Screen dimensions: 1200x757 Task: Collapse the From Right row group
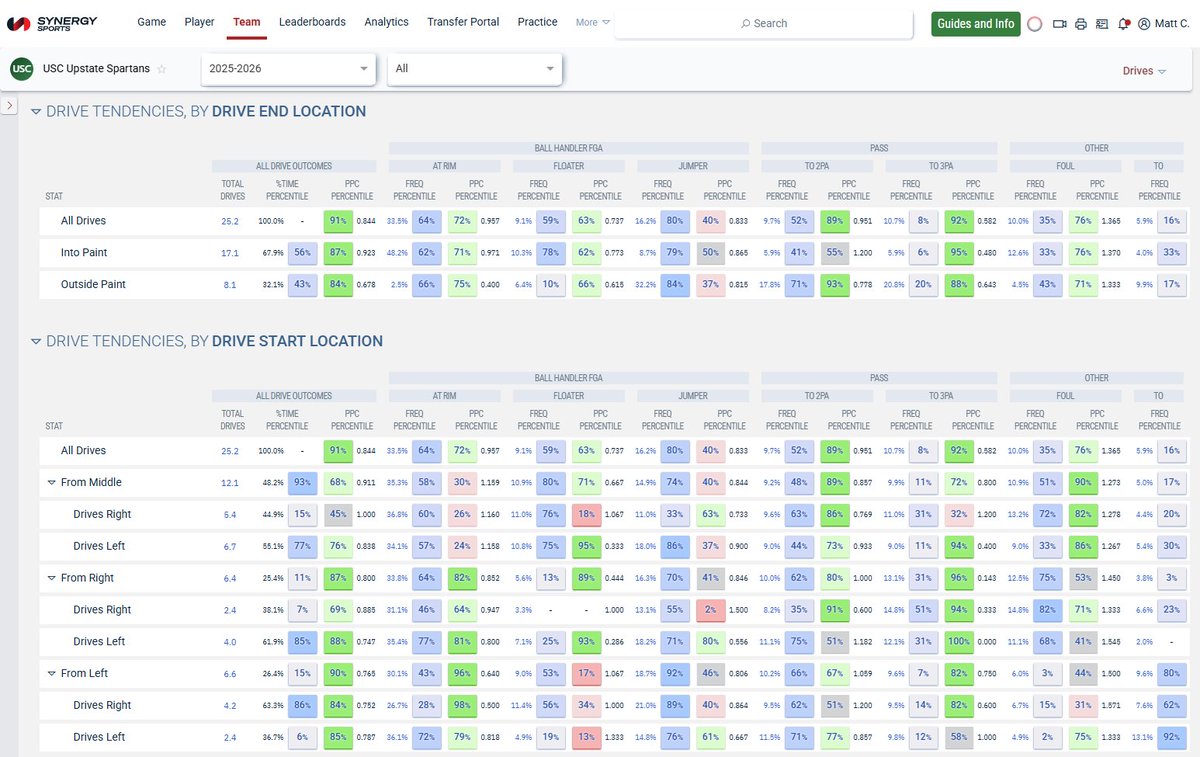[x=51, y=578]
